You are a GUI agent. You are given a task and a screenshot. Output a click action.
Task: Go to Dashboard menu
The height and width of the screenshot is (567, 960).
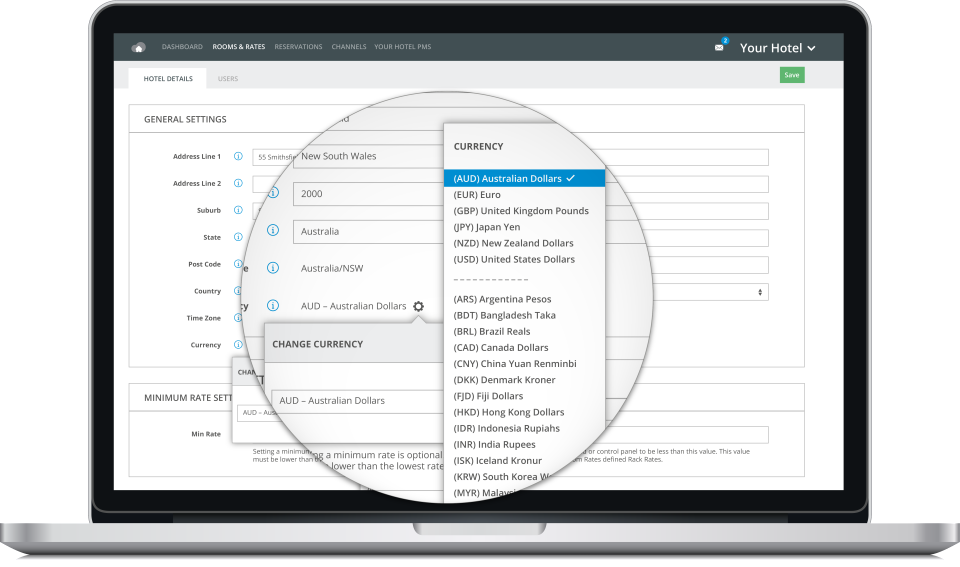[x=182, y=47]
